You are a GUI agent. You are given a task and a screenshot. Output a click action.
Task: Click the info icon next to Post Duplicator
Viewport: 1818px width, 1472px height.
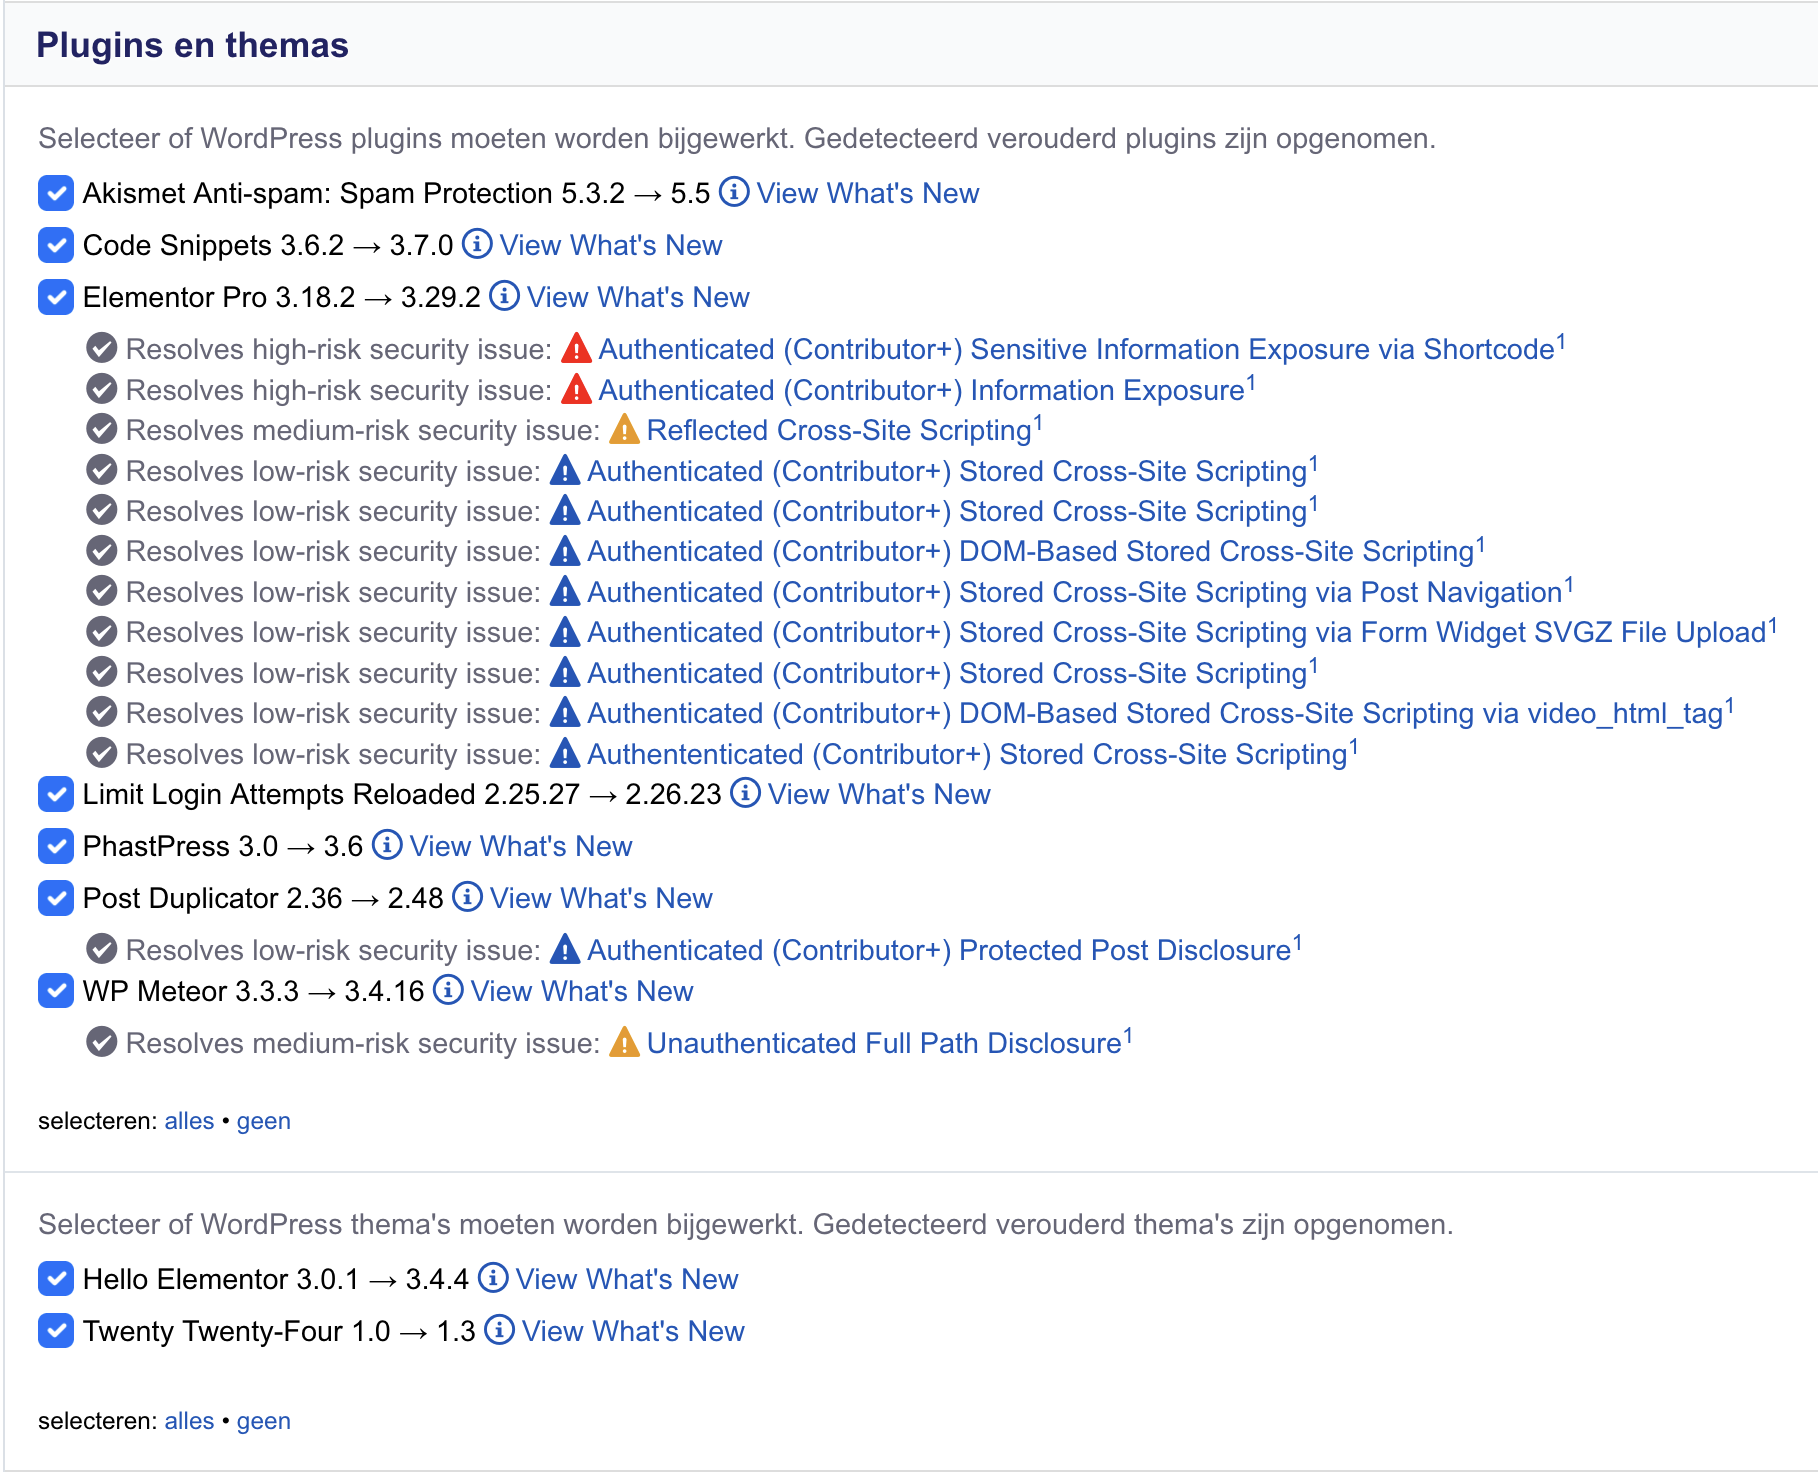pyautogui.click(x=467, y=897)
